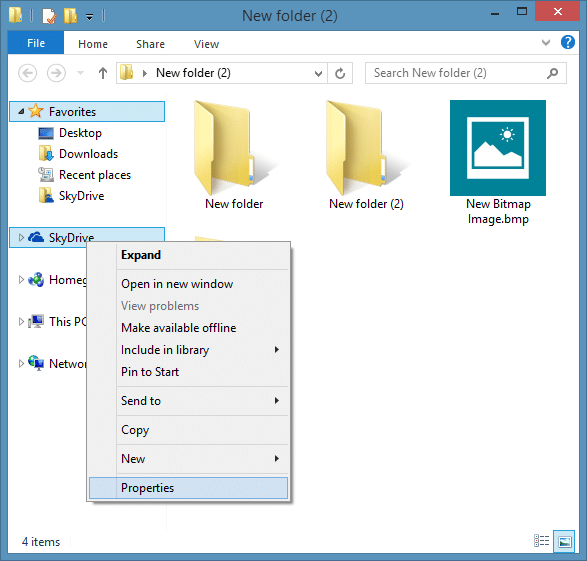The width and height of the screenshot is (587, 561).
Task: Refresh the folder view
Action: (340, 73)
